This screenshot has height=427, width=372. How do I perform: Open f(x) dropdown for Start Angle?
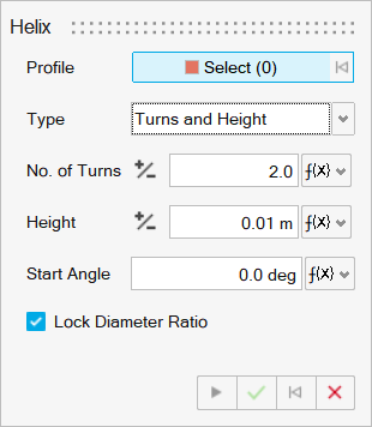[x=330, y=274]
